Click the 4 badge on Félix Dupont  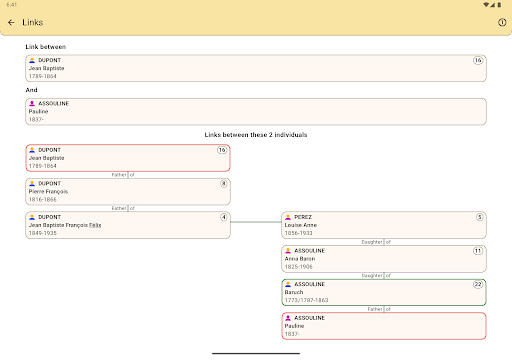[x=224, y=217]
